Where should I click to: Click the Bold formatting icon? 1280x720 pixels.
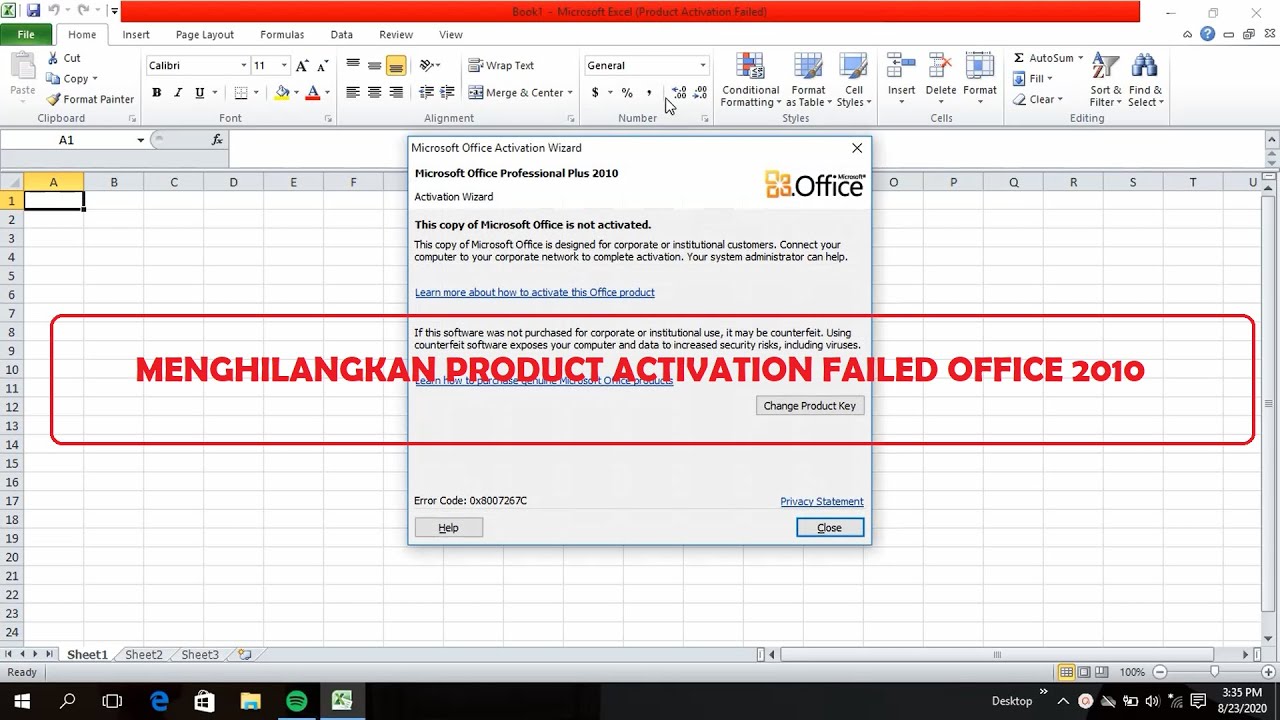coord(157,93)
